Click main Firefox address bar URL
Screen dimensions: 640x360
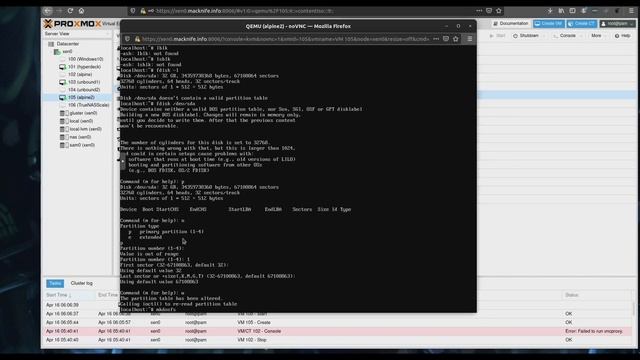(244, 11)
